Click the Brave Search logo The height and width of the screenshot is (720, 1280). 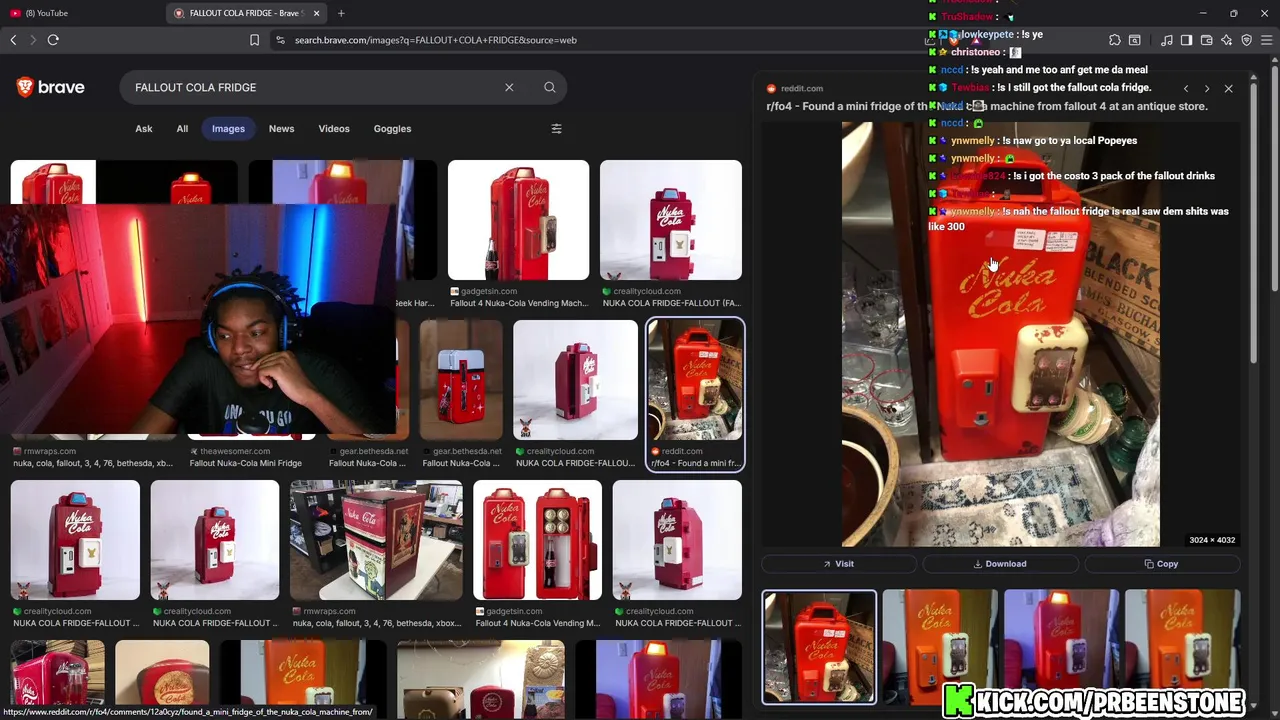tap(50, 87)
